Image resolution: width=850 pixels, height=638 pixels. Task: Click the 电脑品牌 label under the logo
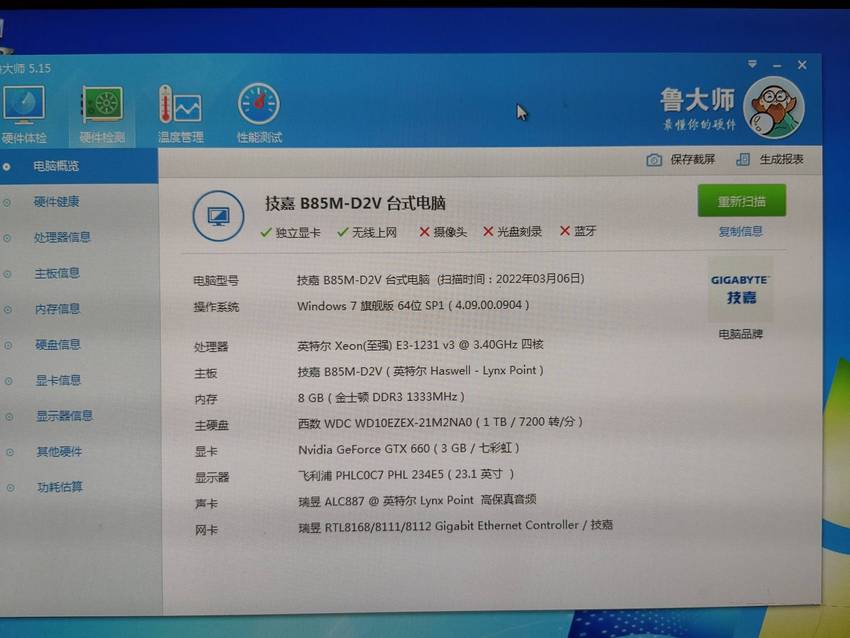click(740, 334)
